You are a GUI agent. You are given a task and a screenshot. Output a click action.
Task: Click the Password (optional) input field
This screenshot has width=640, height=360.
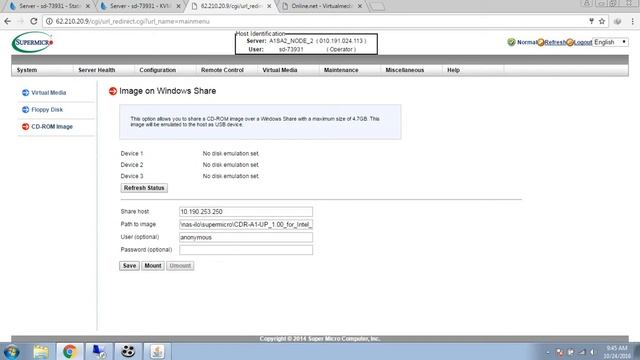click(x=246, y=250)
